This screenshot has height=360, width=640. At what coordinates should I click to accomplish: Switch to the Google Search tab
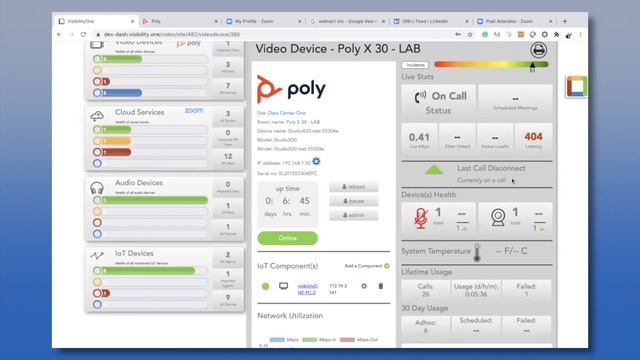click(348, 21)
